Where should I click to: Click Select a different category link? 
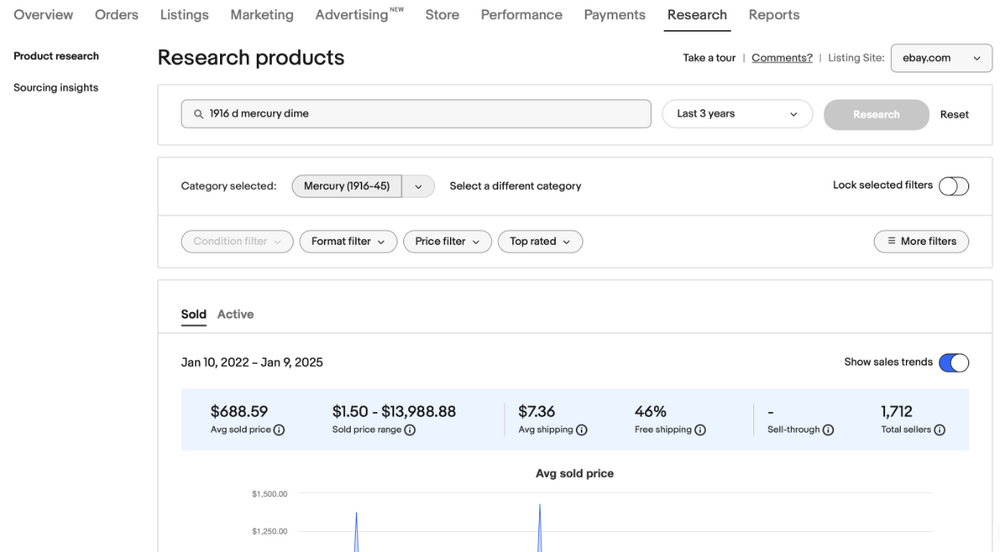click(x=515, y=186)
